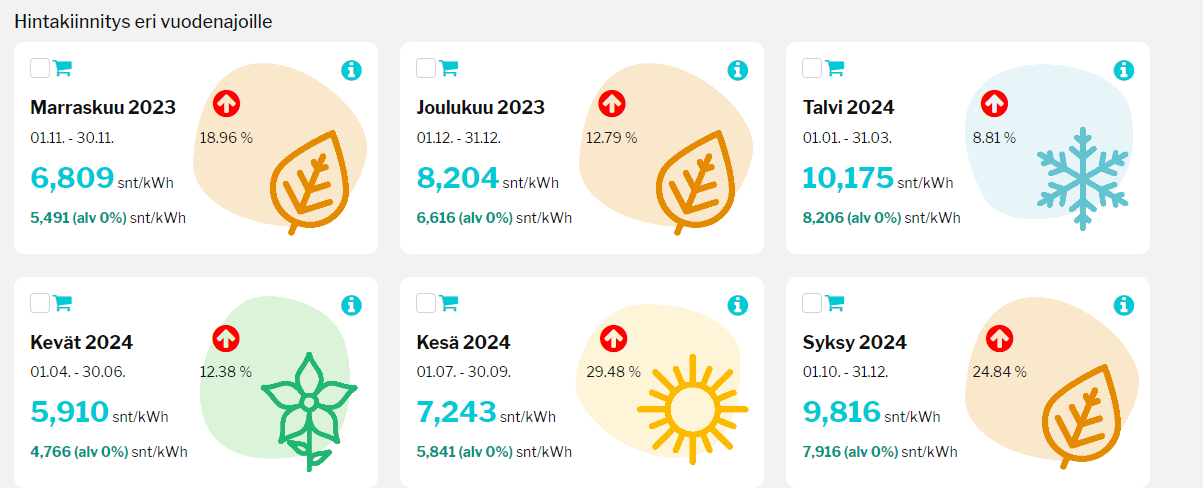Show info icon on Talvi 2024
Screen dimensions: 1203x488
(x=1123, y=70)
